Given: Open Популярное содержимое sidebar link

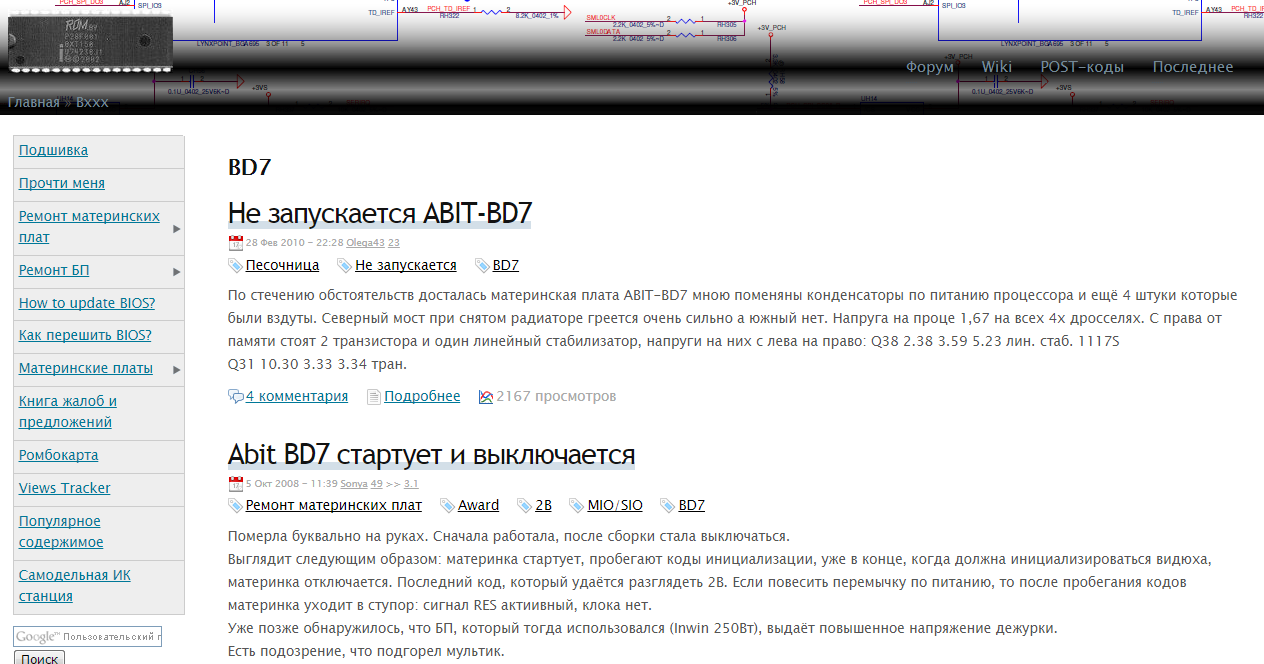Looking at the screenshot, I should 61,531.
